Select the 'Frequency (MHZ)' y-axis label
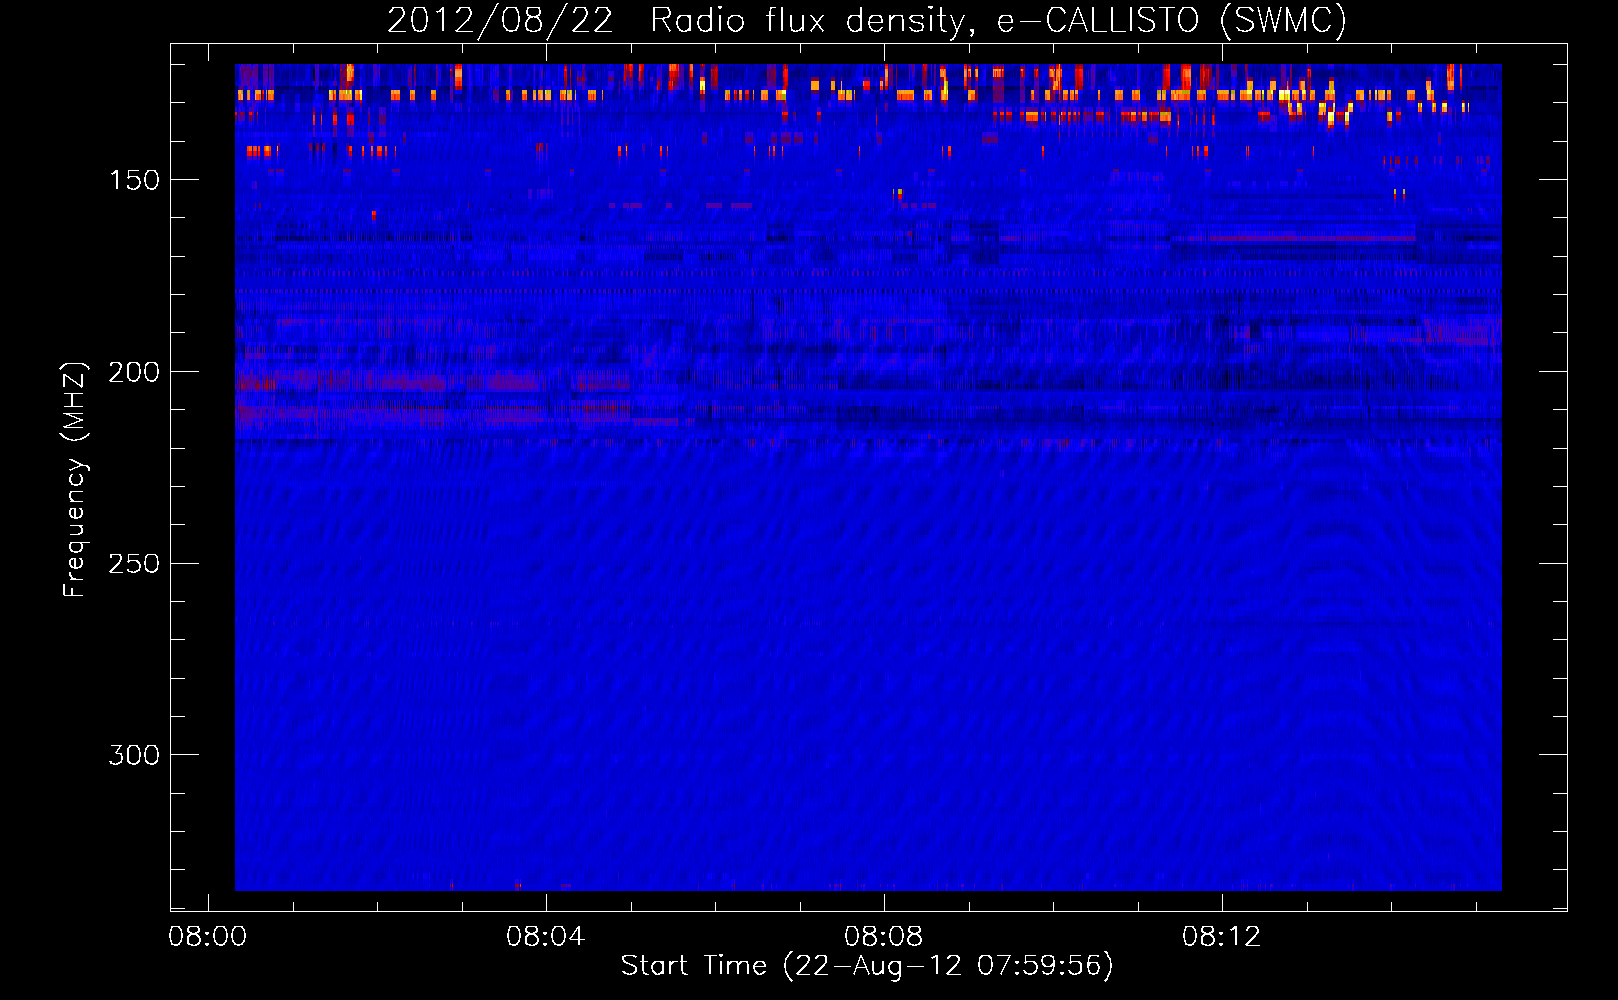Image resolution: width=1618 pixels, height=1000 pixels. 74,479
